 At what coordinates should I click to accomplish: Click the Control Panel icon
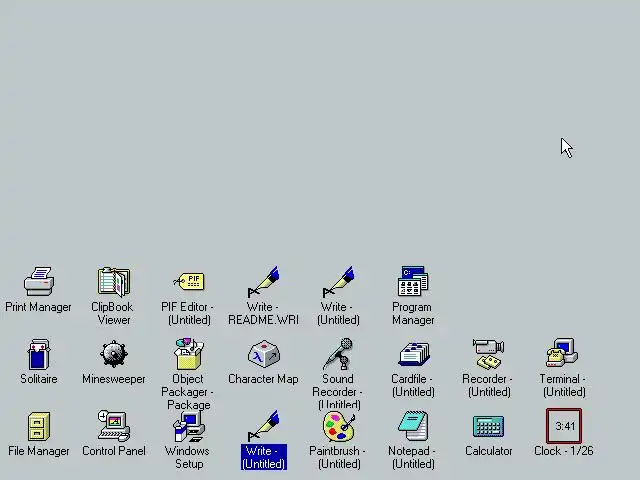coord(114,426)
